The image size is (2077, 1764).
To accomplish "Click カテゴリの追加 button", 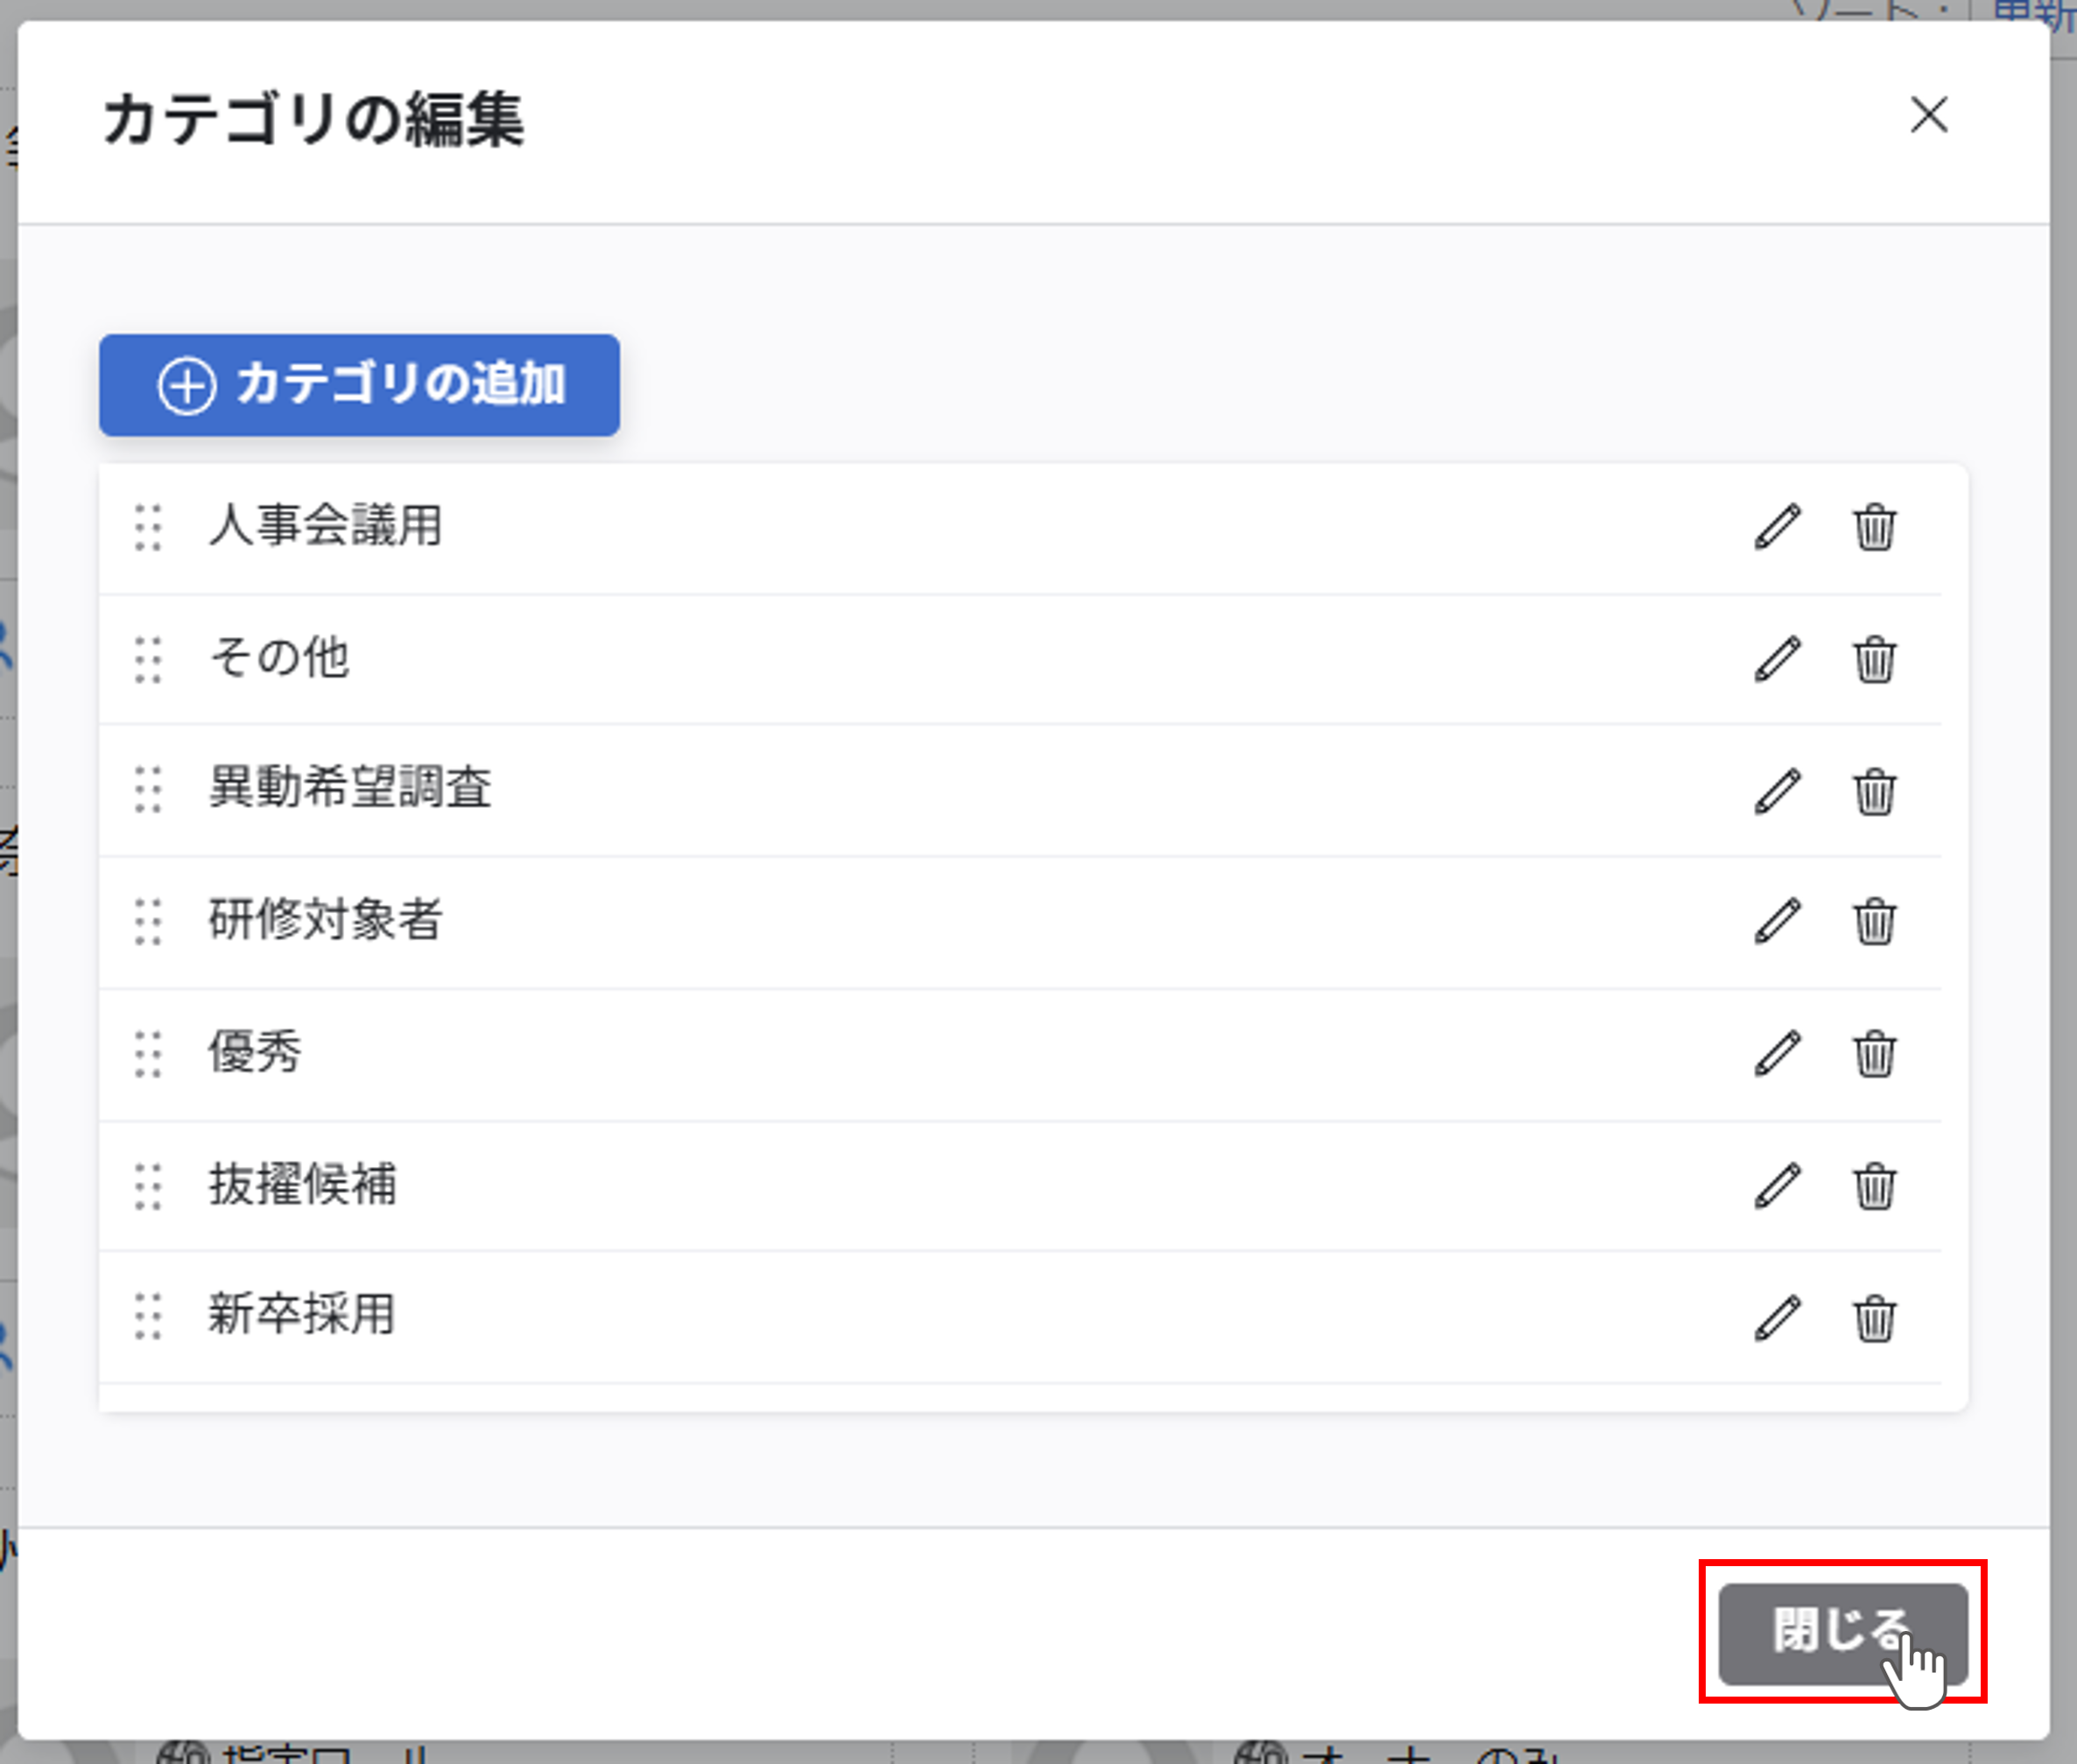I will [359, 385].
